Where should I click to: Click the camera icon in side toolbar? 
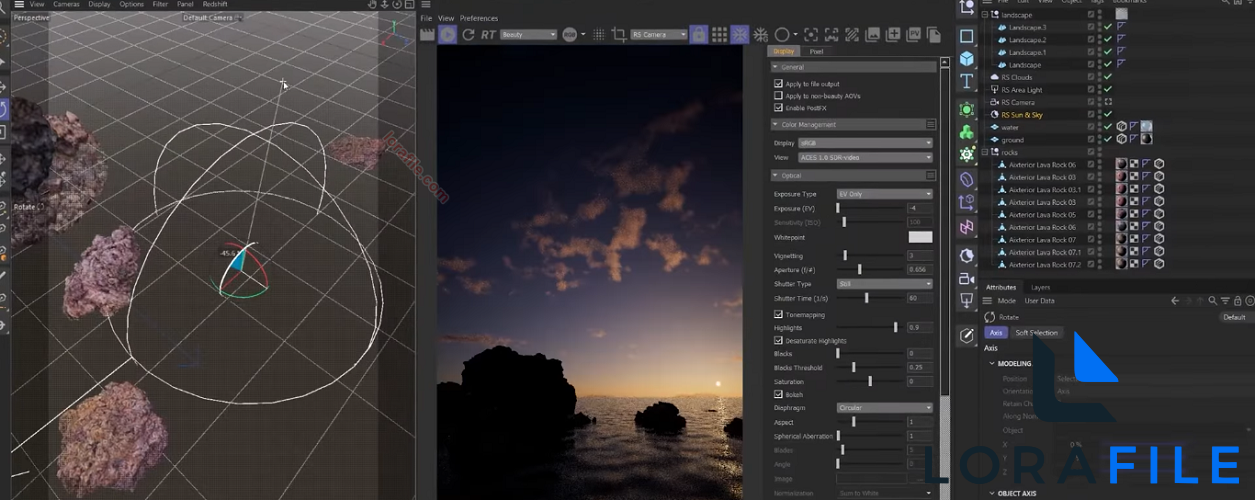[x=967, y=278]
